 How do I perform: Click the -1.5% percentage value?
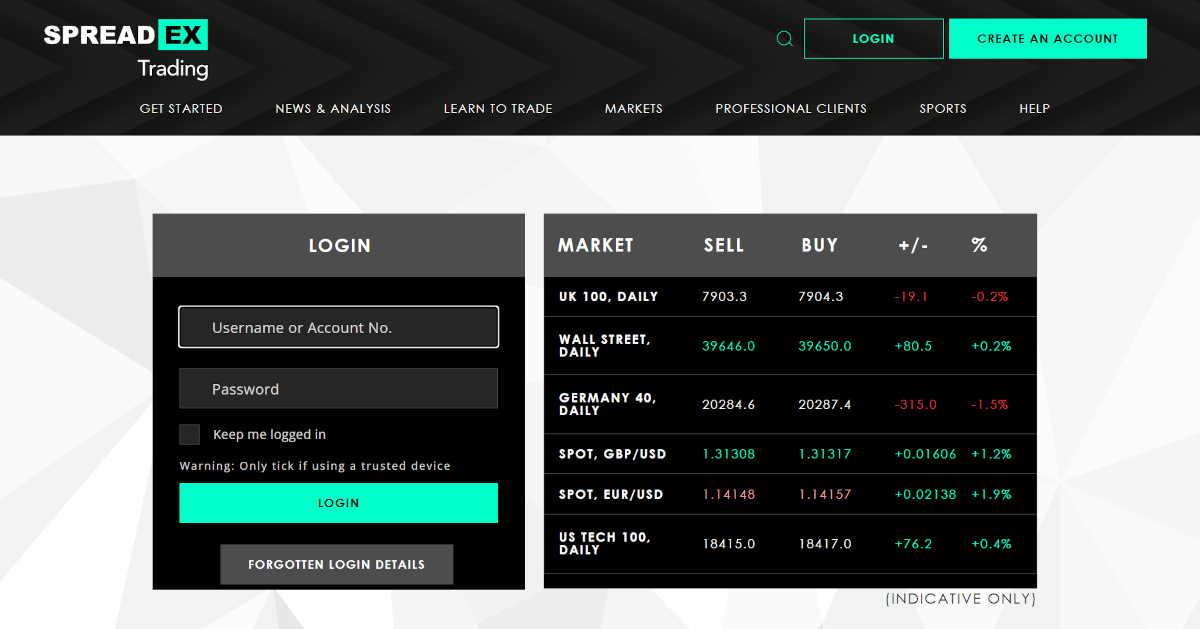click(990, 405)
